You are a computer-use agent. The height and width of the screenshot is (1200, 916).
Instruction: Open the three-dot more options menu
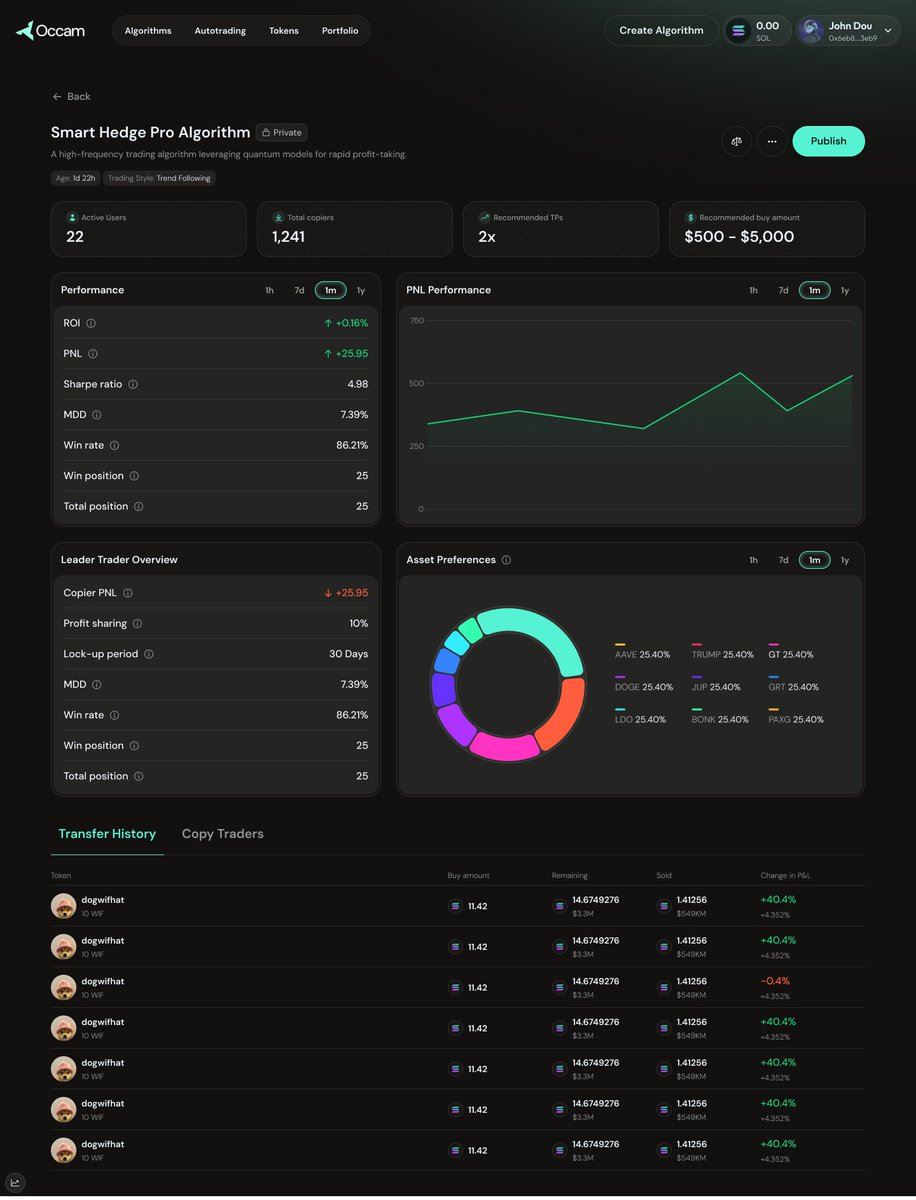click(772, 141)
